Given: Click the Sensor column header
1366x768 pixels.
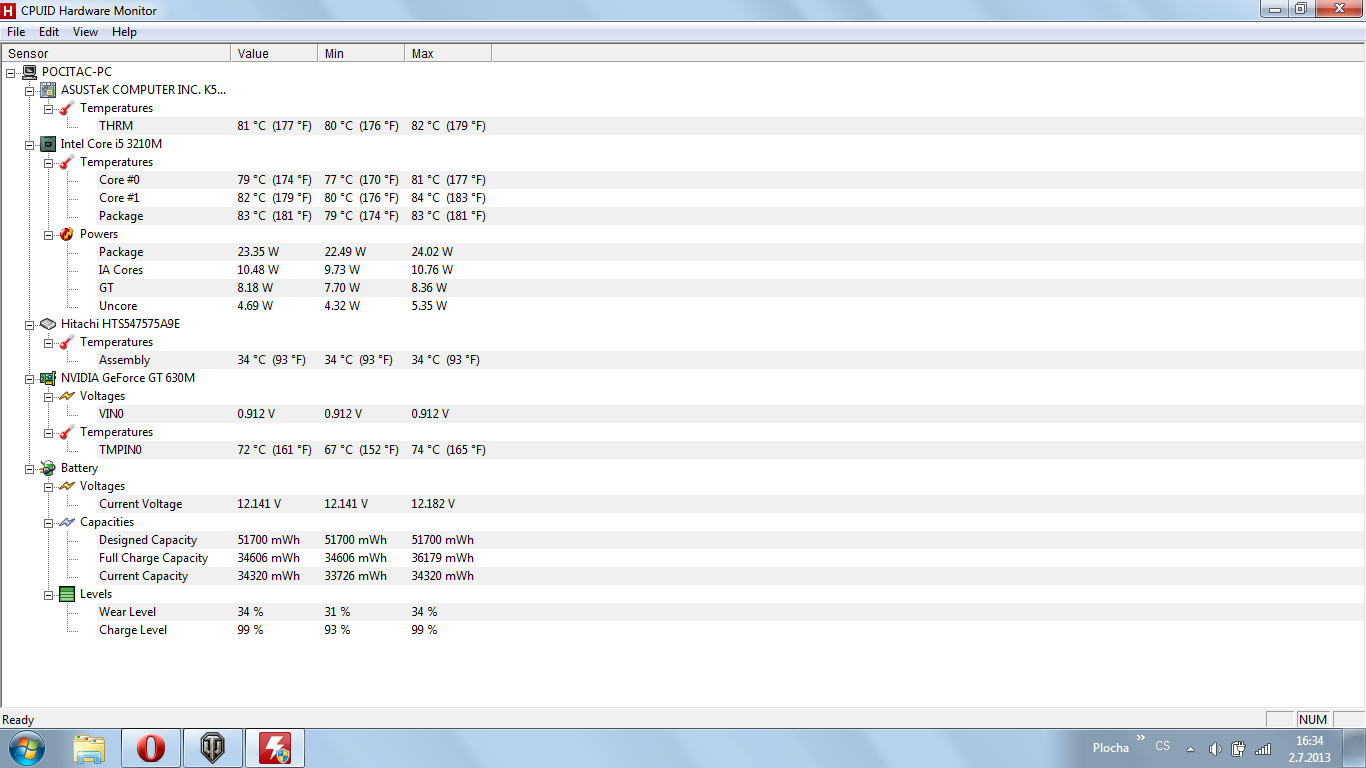Looking at the screenshot, I should (116, 54).
